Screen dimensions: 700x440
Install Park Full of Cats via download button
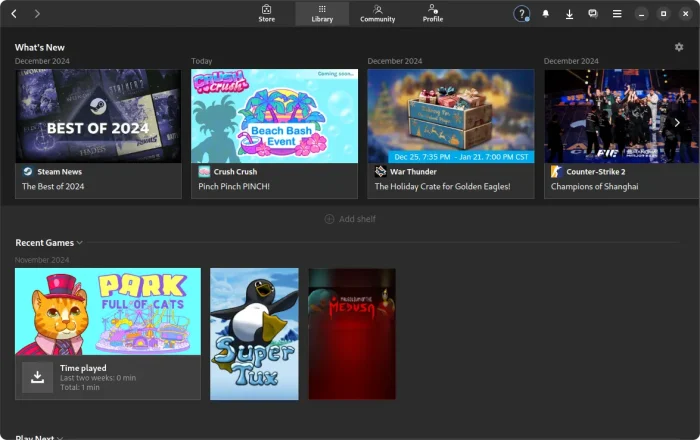(x=38, y=377)
